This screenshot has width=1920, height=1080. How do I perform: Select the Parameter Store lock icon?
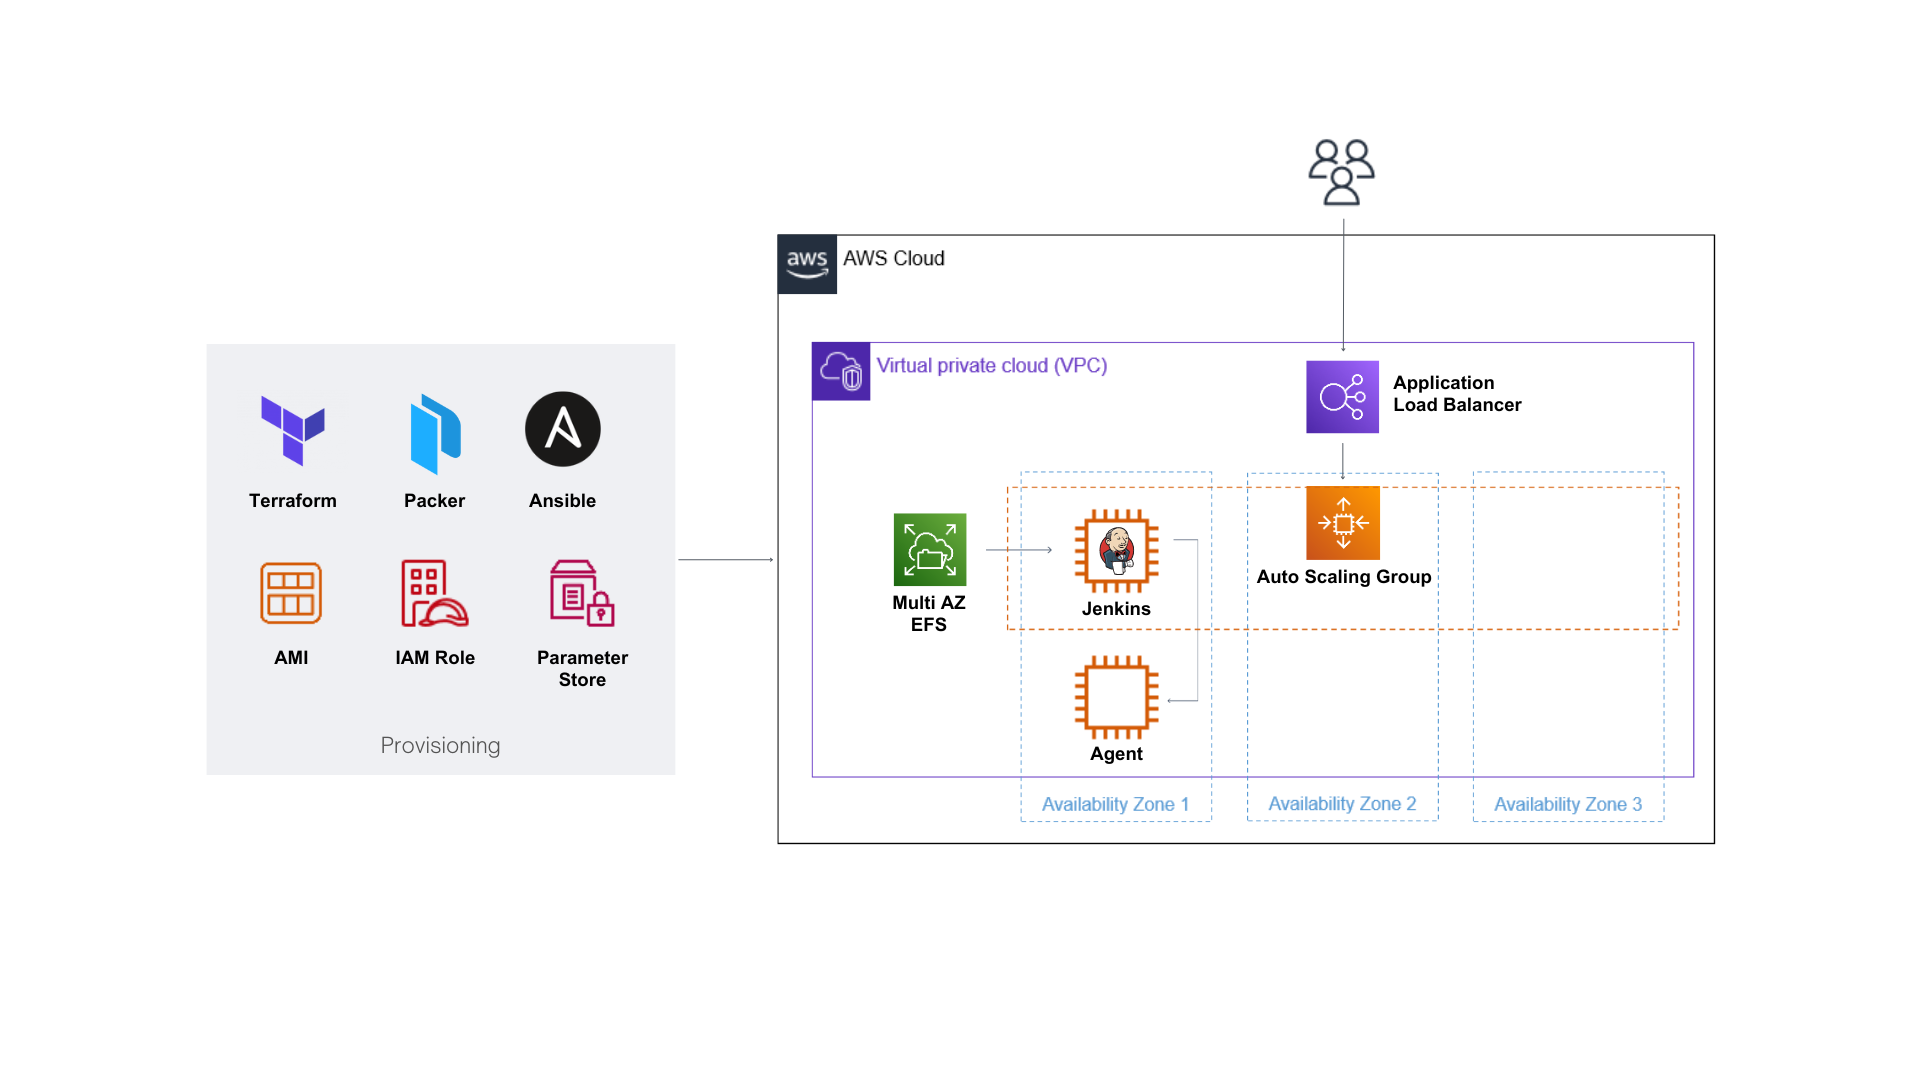[x=582, y=593]
